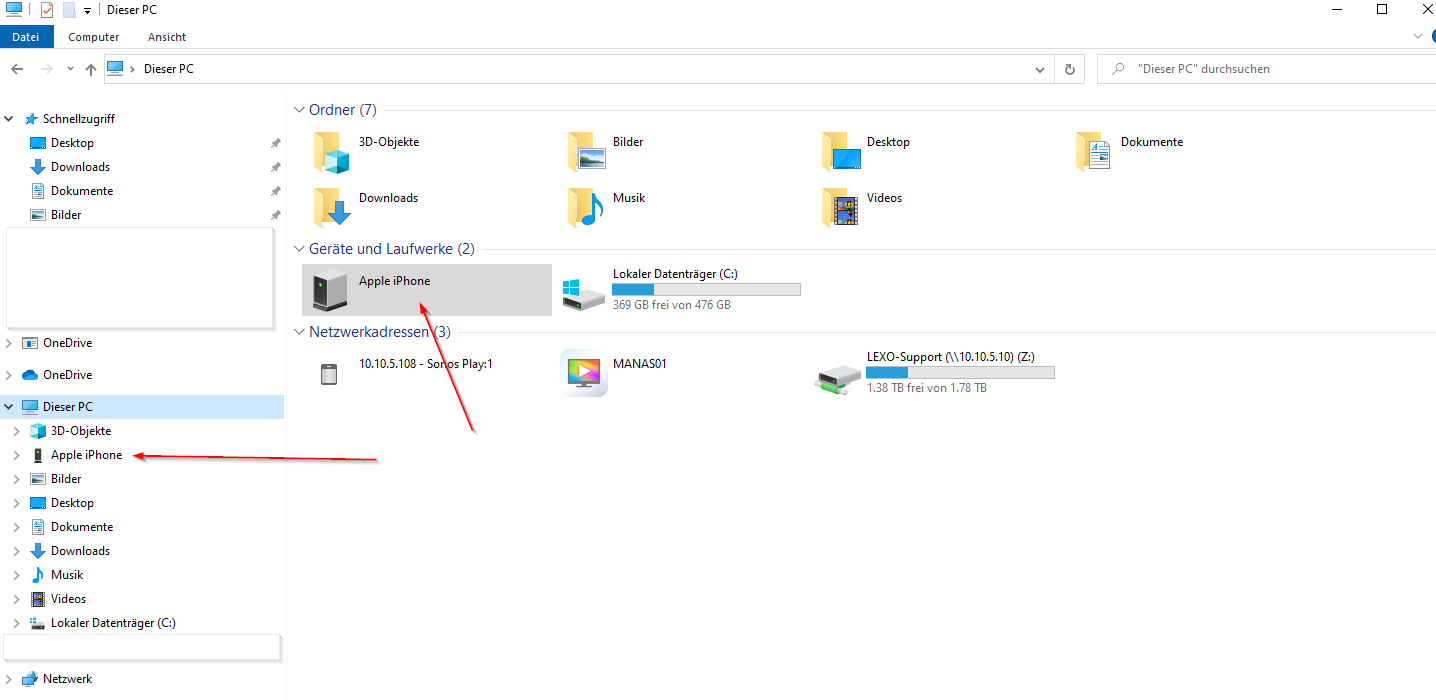Screen dimensions: 1436x700
Task: Refresh the Dieser PC view
Action: [1070, 69]
